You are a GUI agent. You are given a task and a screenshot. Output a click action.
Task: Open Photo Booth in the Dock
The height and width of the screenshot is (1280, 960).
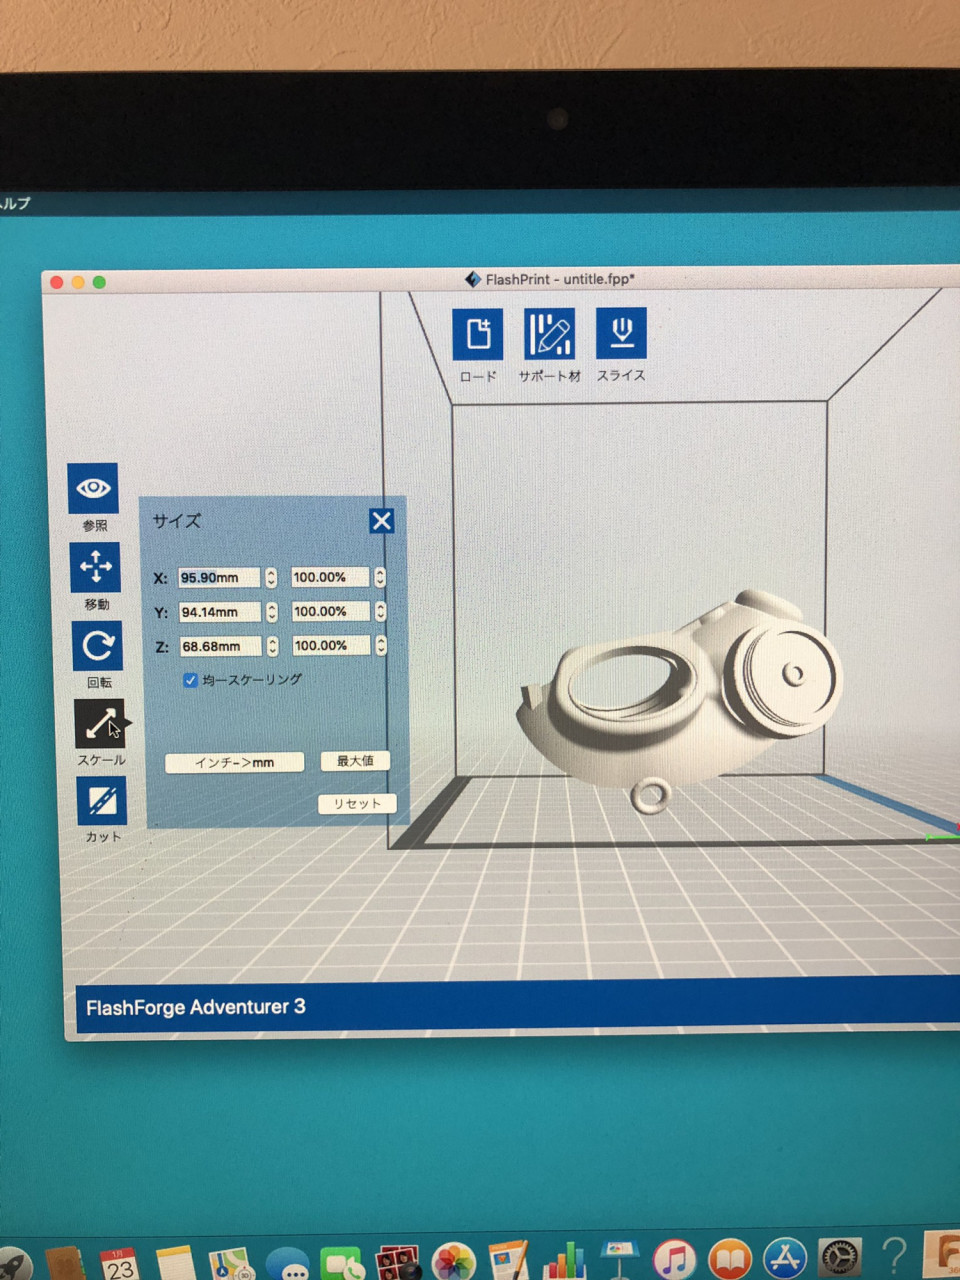point(397,1263)
